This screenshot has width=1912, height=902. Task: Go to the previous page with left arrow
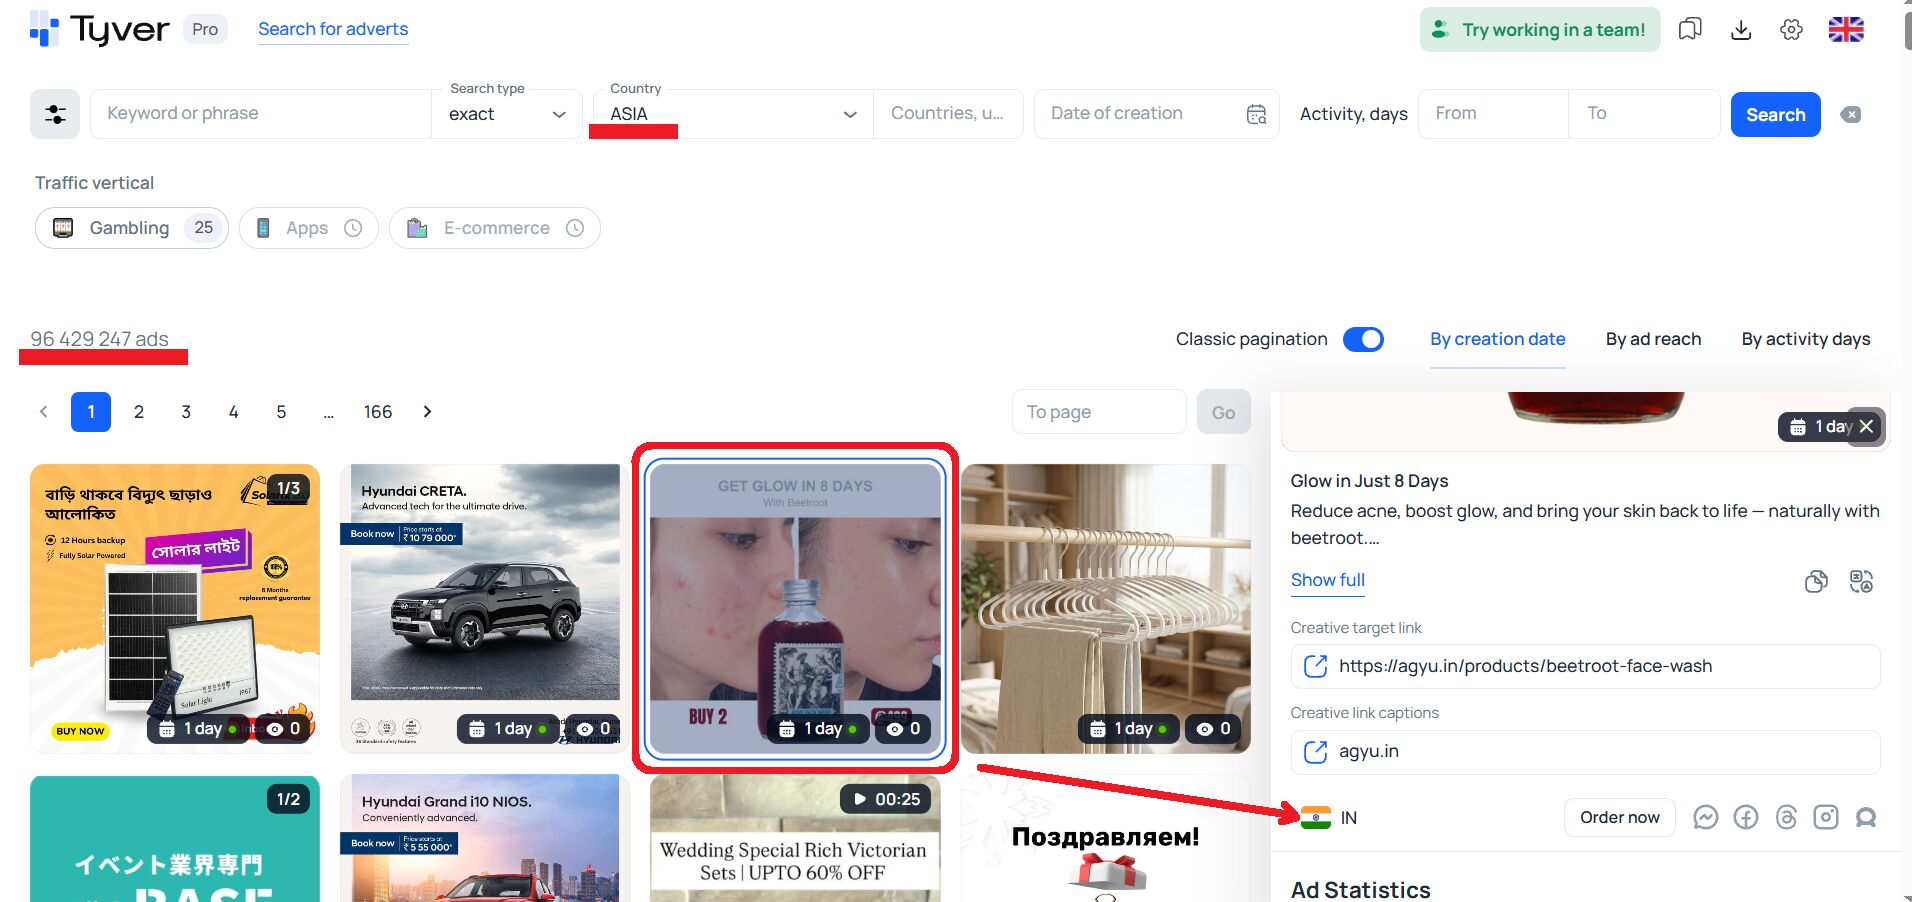(43, 412)
